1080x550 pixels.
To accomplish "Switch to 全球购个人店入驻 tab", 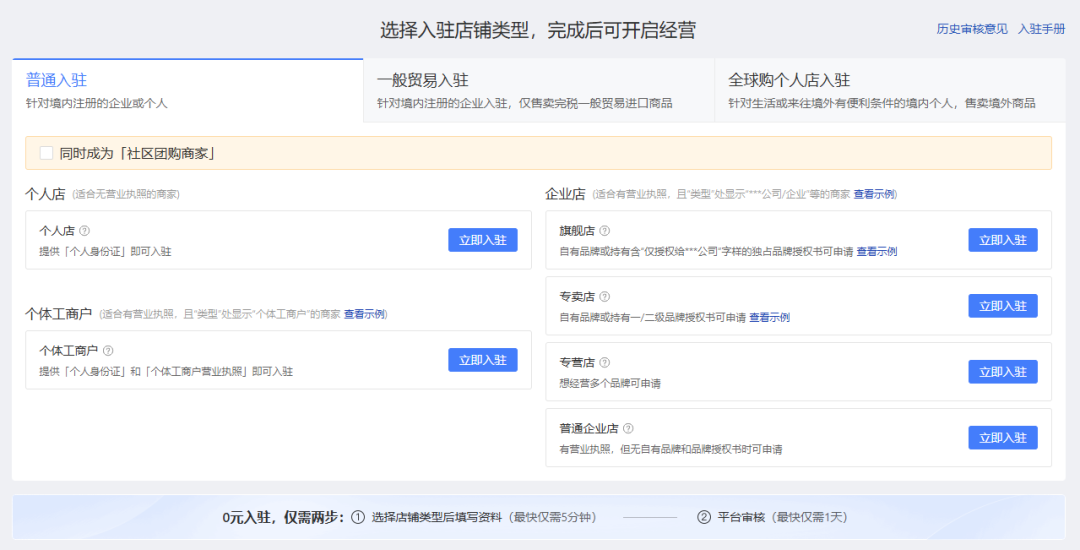I will pyautogui.click(x=890, y=91).
